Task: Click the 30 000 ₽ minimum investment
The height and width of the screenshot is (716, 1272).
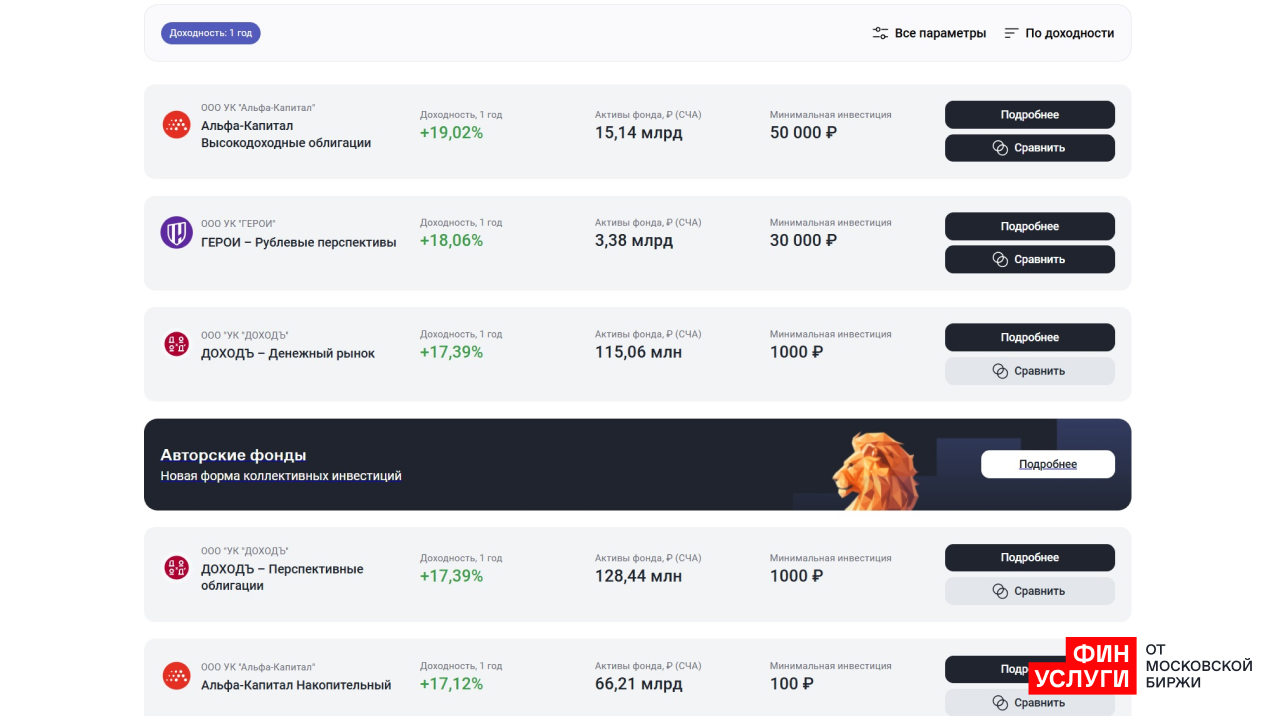Action: 803,241
